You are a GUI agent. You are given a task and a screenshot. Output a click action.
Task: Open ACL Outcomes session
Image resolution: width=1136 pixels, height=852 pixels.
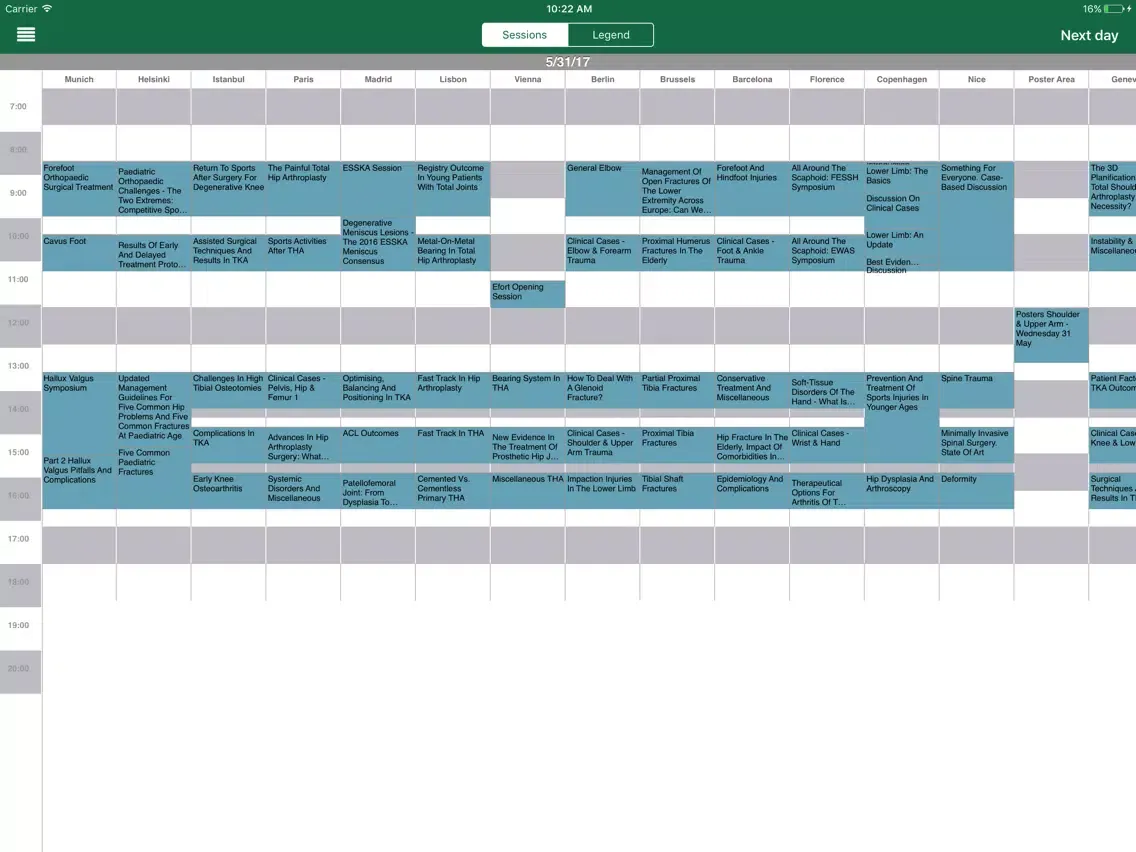click(378, 445)
